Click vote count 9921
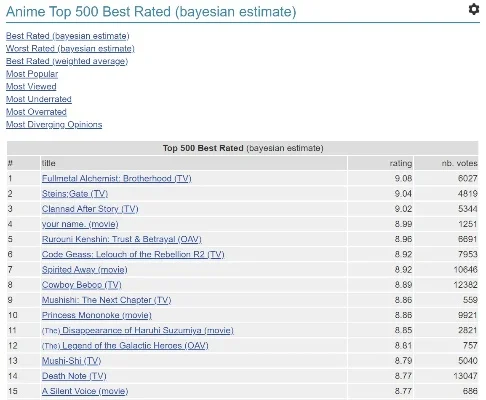Viewport: 486px width, 400px height. [x=468, y=315]
